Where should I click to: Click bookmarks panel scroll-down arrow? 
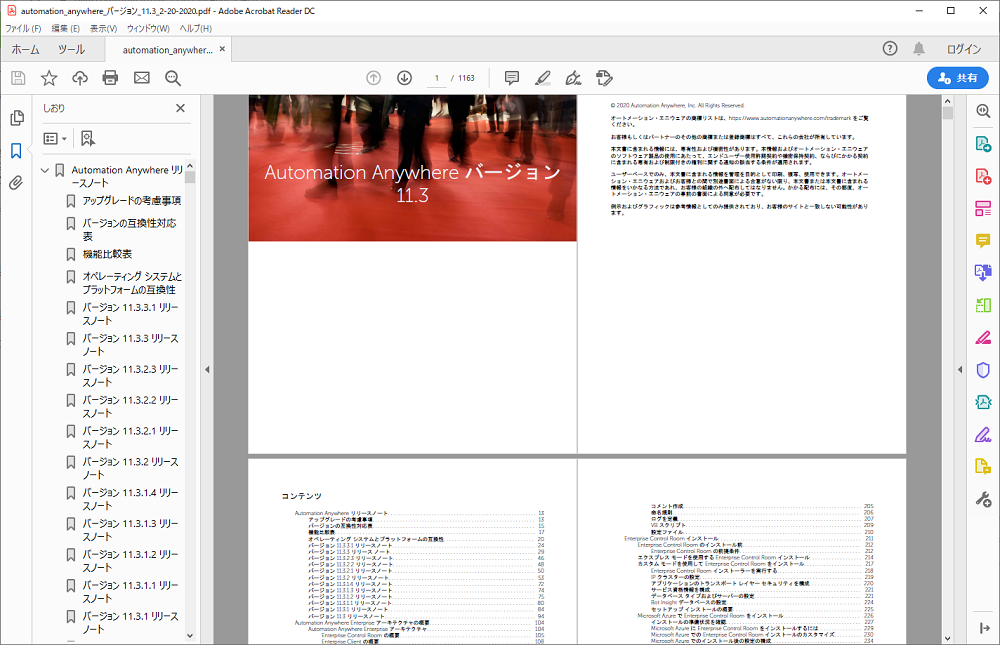(190, 635)
